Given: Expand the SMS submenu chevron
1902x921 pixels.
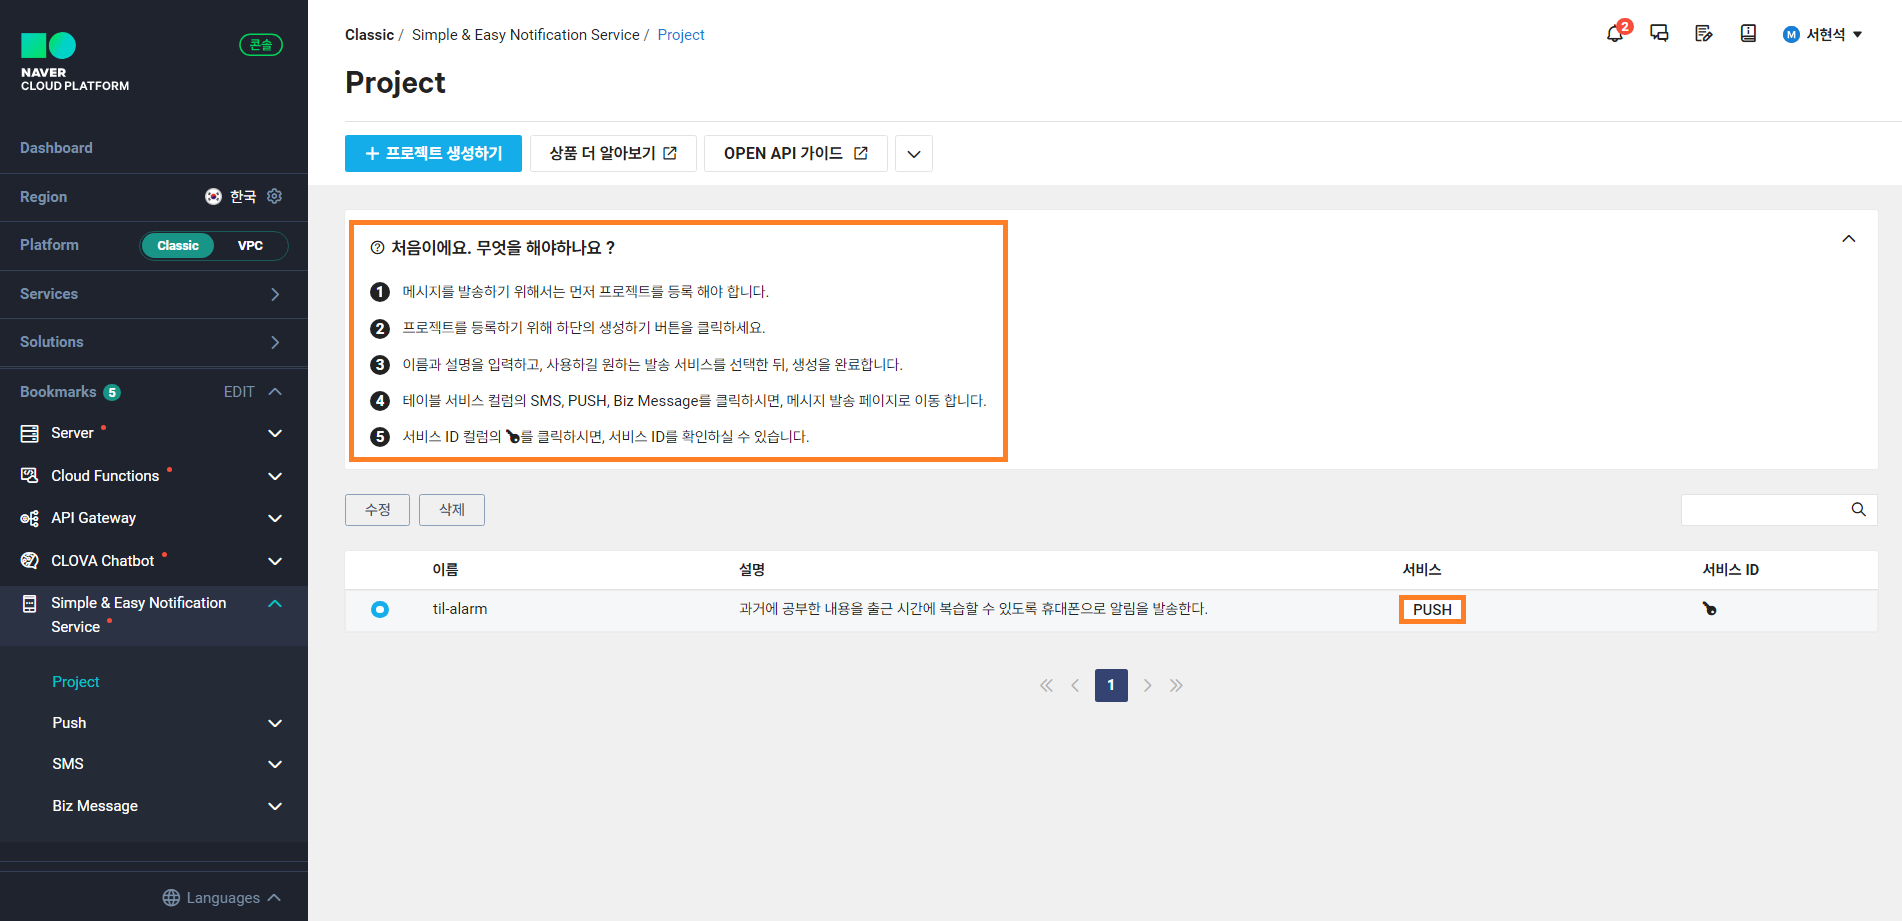Looking at the screenshot, I should pos(275,764).
